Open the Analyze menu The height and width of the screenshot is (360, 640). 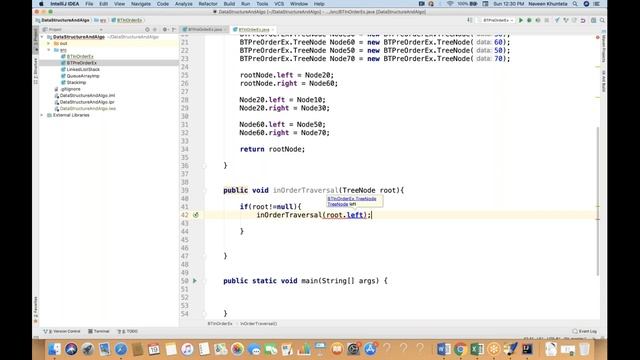[184, 4]
